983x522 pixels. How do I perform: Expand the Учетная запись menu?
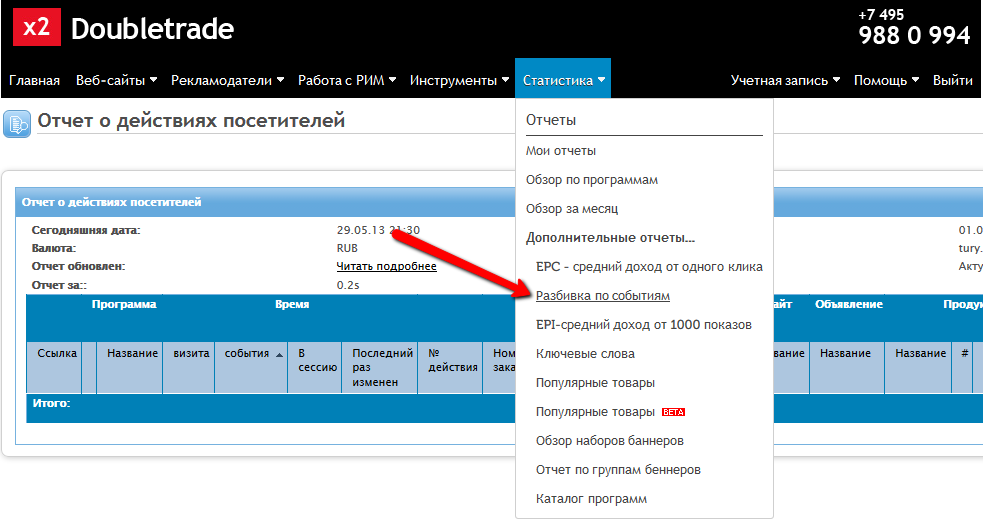pos(785,80)
